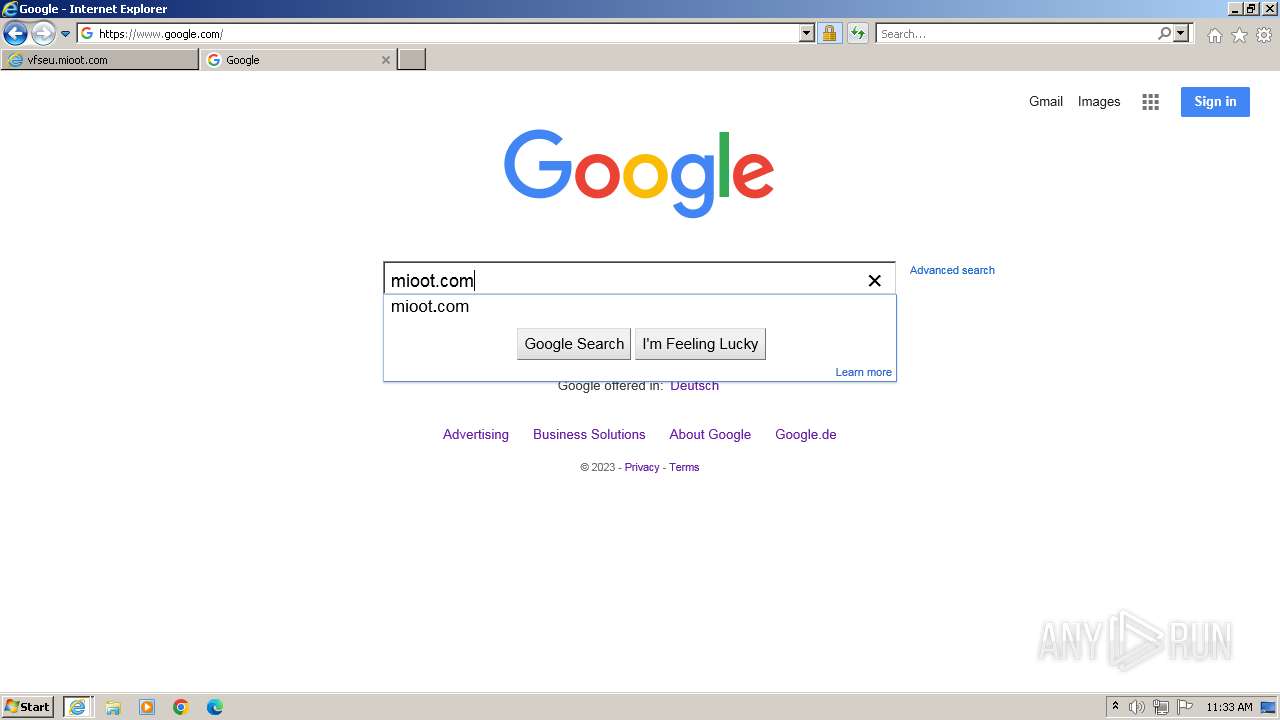This screenshot has height=720, width=1280.
Task: Click I'm Feeling Lucky button
Action: 700,344
